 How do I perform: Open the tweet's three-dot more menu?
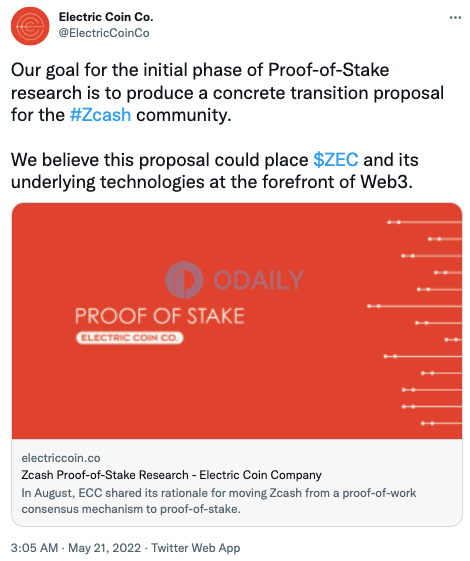point(455,18)
